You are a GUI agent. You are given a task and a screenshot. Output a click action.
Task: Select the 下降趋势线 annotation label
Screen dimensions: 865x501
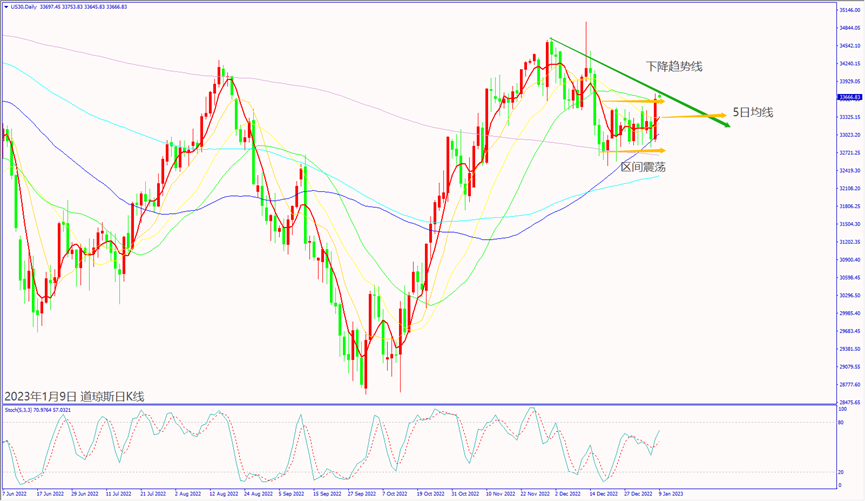click(673, 66)
